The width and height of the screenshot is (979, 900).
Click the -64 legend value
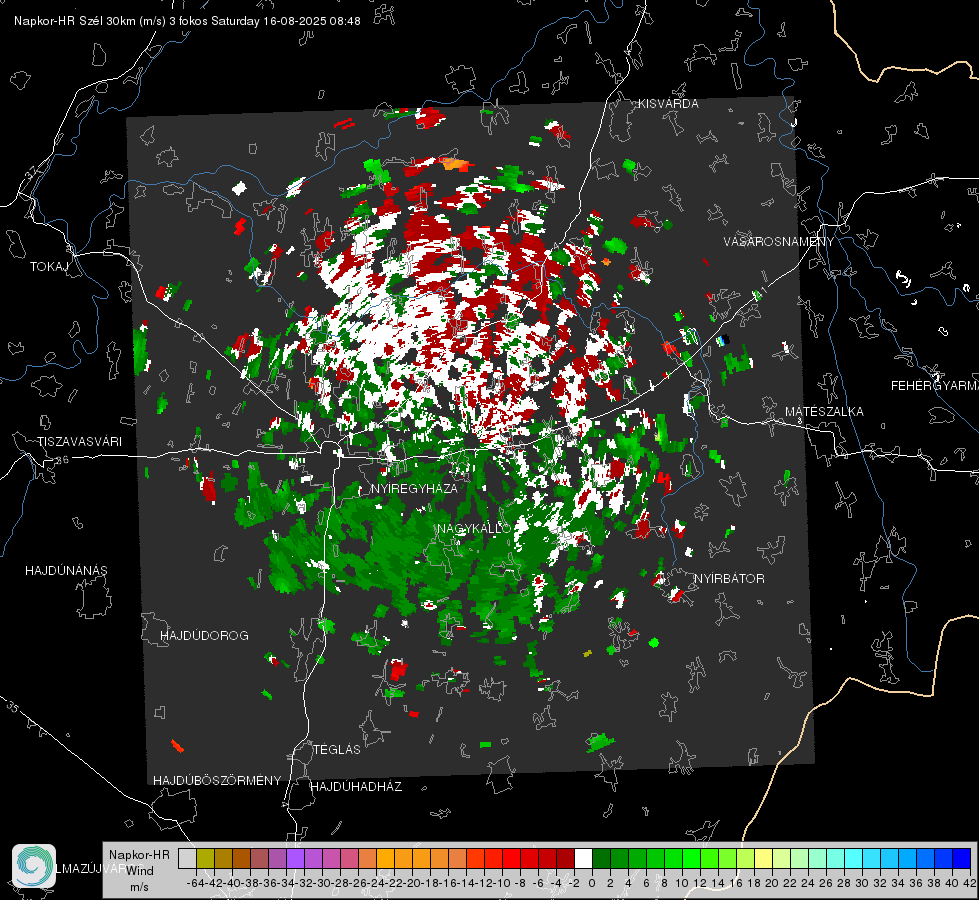[195, 884]
